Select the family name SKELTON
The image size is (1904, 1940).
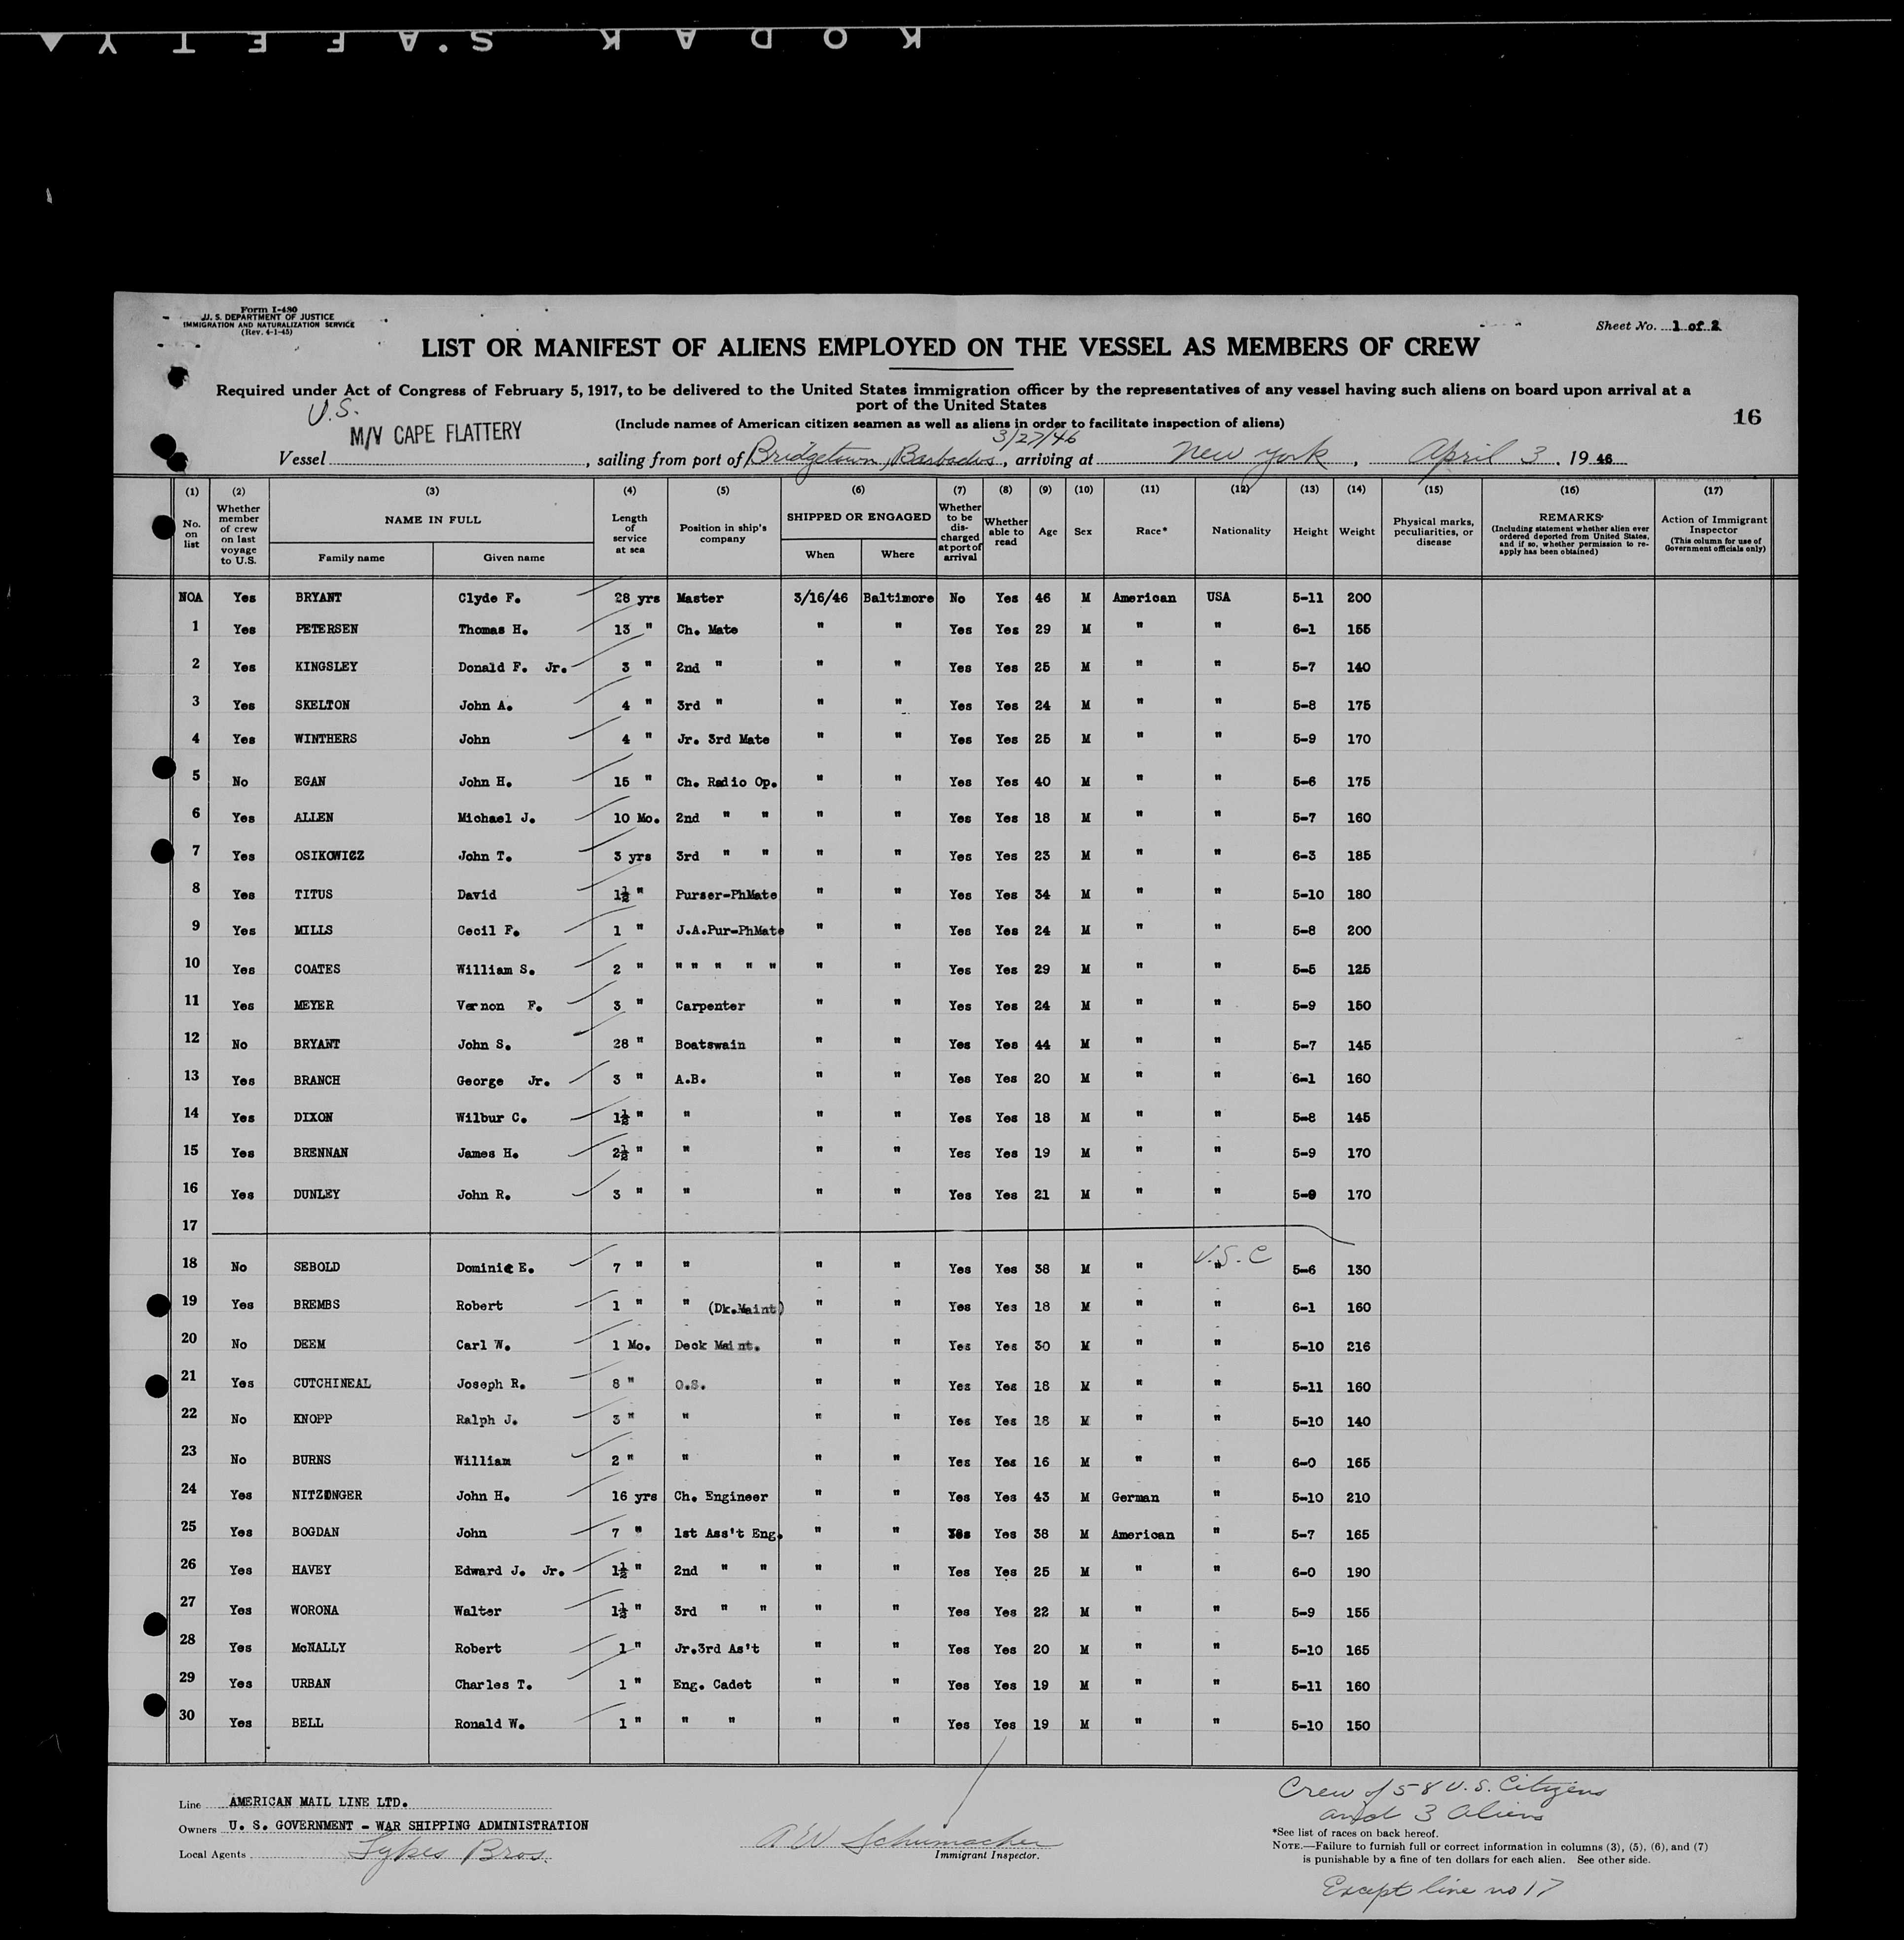[x=322, y=705]
